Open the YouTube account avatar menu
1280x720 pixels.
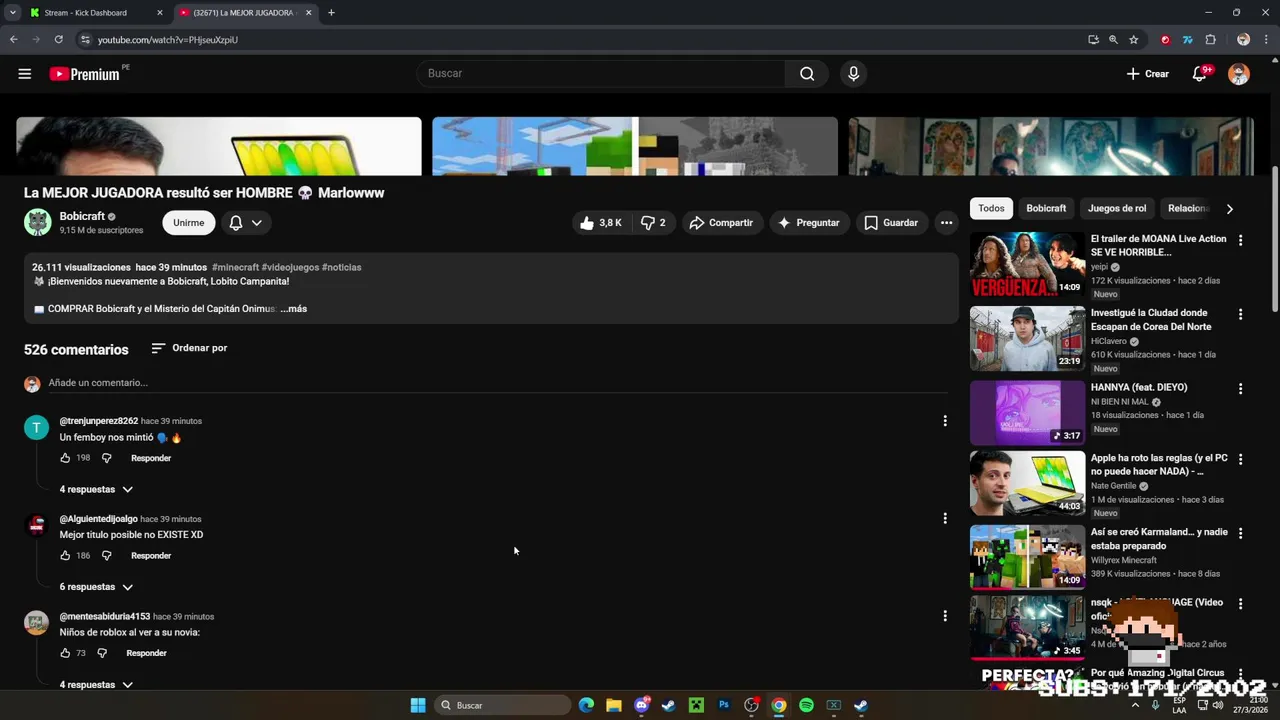pyautogui.click(x=1239, y=74)
